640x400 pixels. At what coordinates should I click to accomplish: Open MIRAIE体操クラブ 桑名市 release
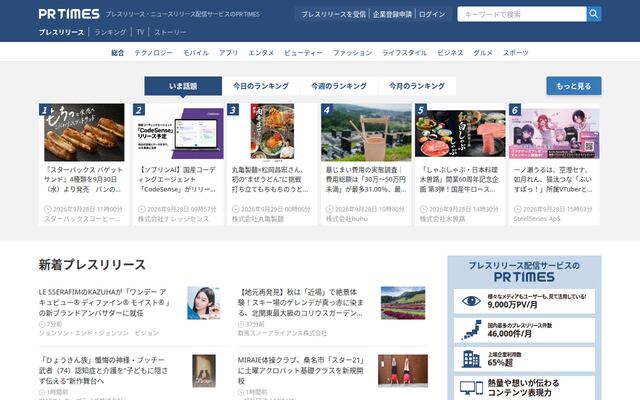pyautogui.click(x=301, y=370)
